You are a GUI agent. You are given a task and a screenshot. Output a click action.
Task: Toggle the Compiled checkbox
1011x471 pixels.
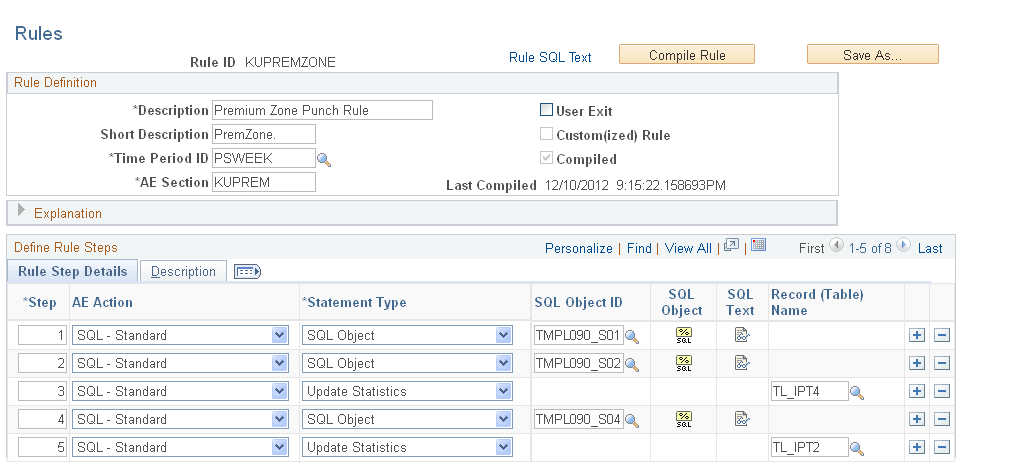click(x=546, y=158)
